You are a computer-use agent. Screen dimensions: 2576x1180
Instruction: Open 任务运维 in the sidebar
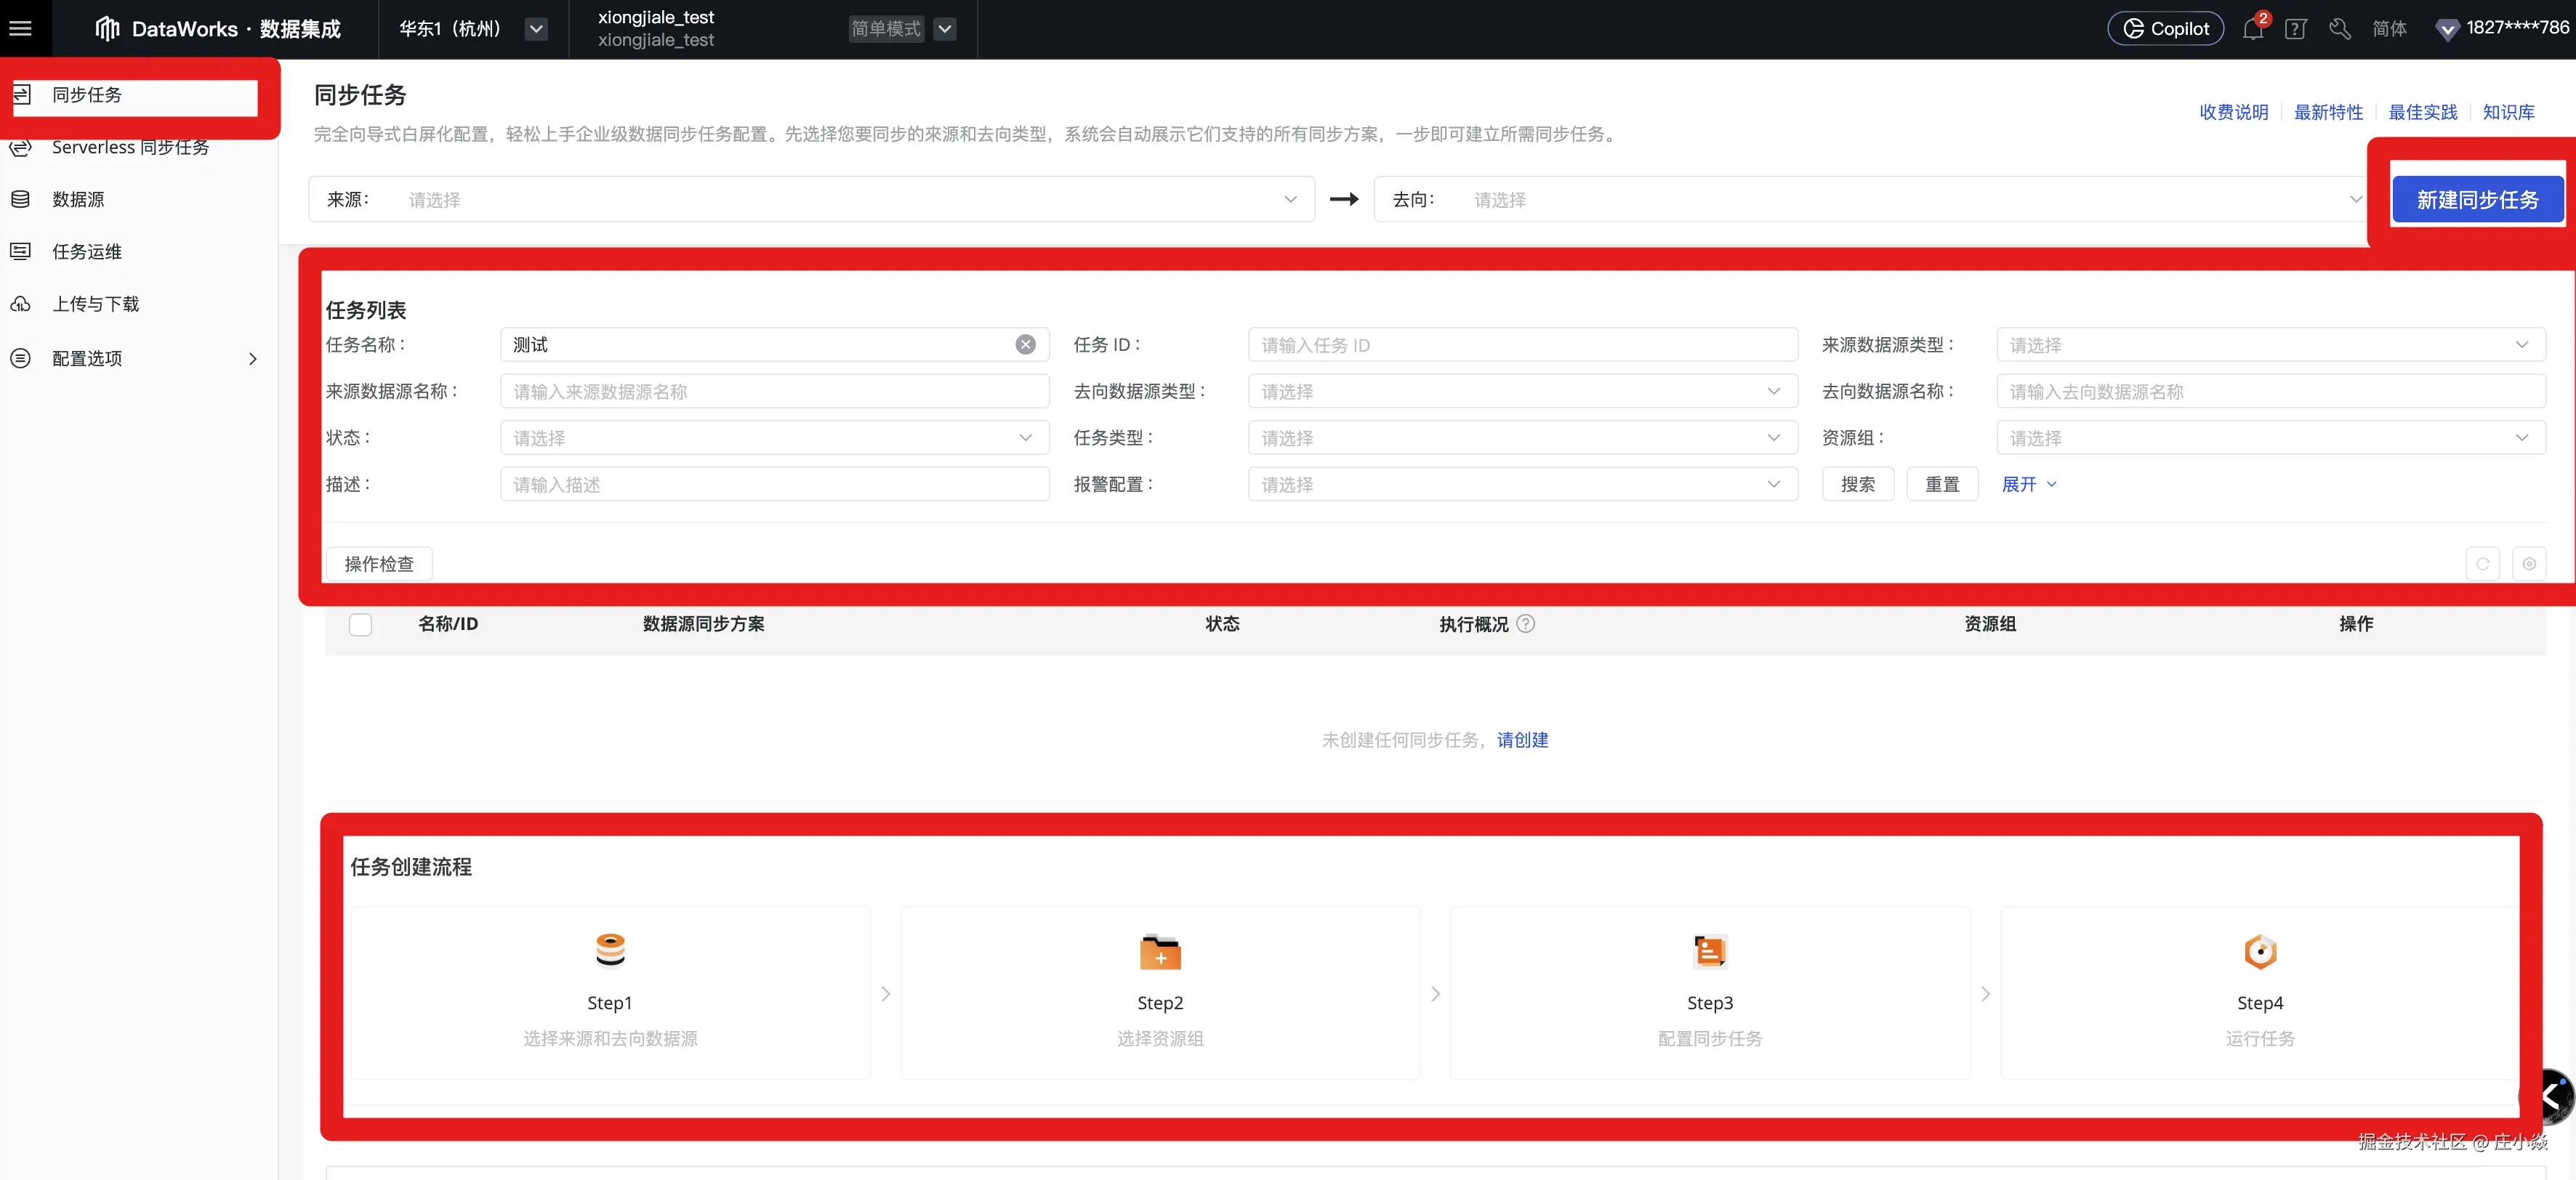(86, 252)
